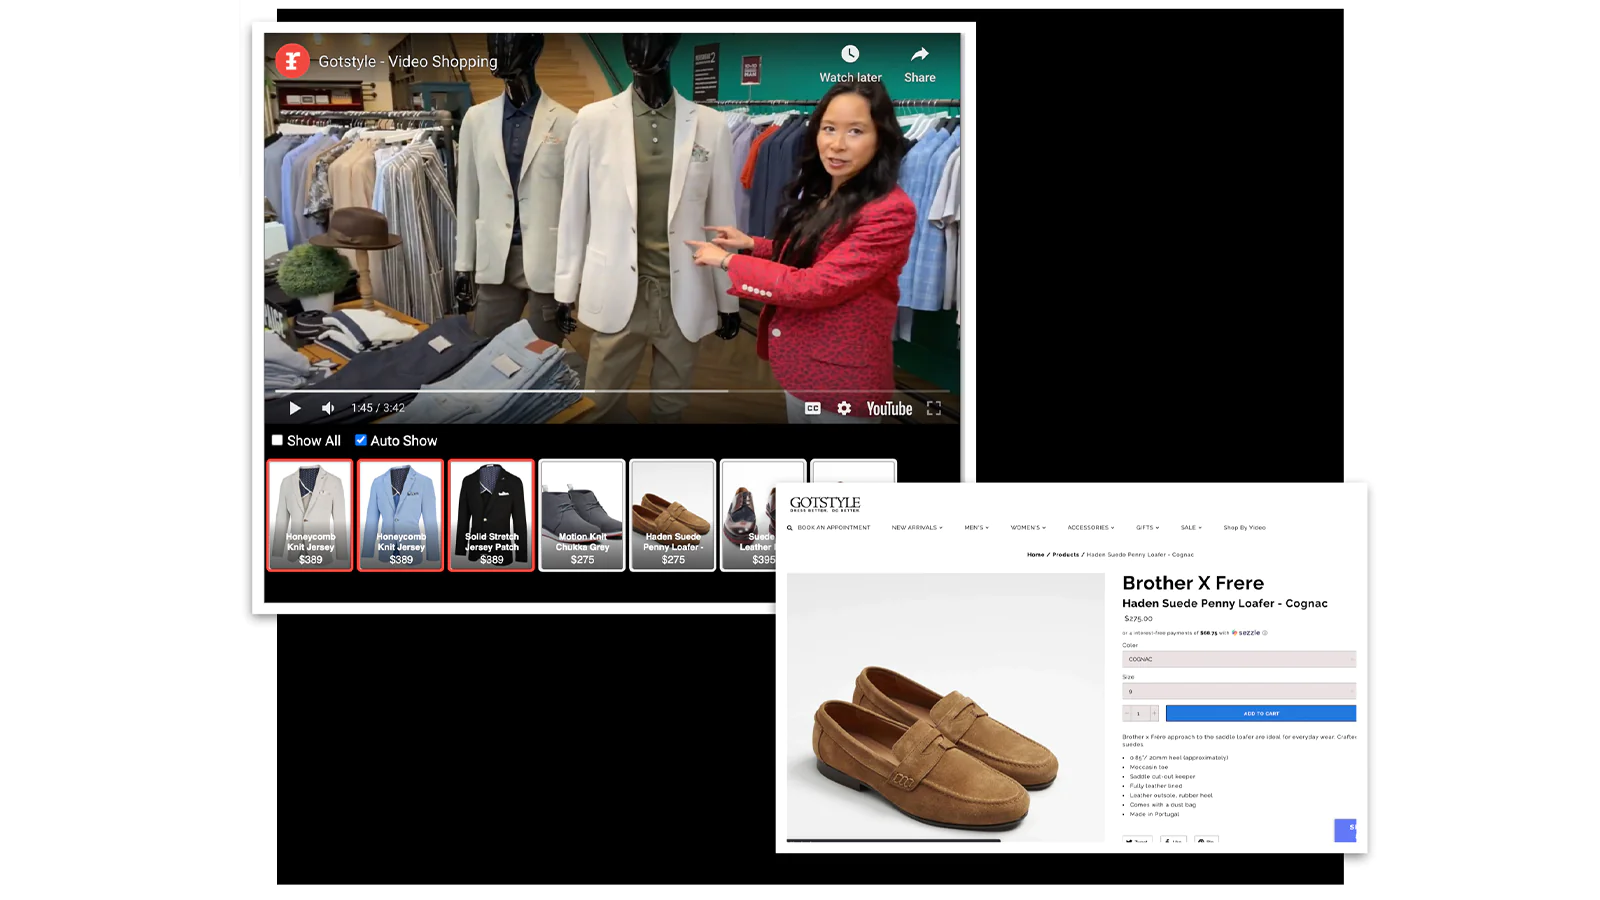Increase quantity with plus stepper

[1154, 714]
